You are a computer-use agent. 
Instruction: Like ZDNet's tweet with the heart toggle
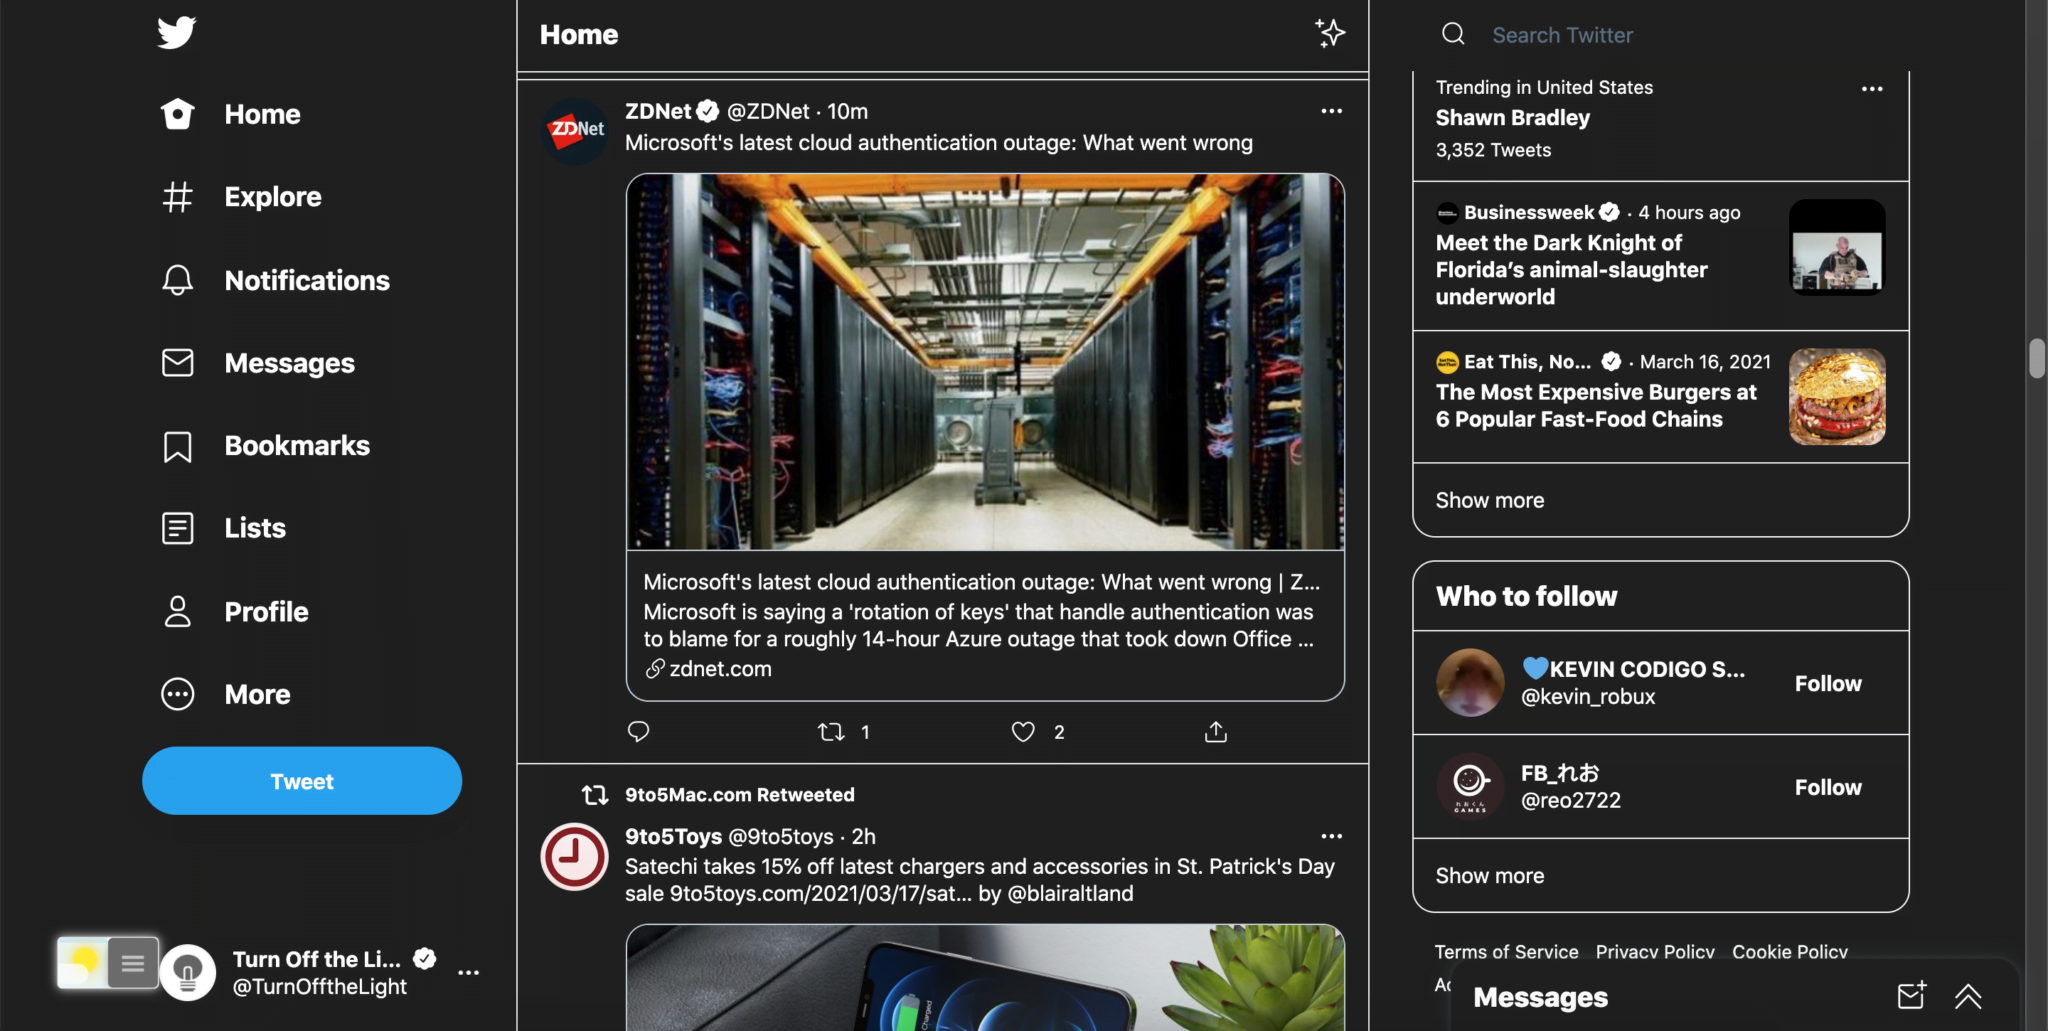(x=1023, y=731)
